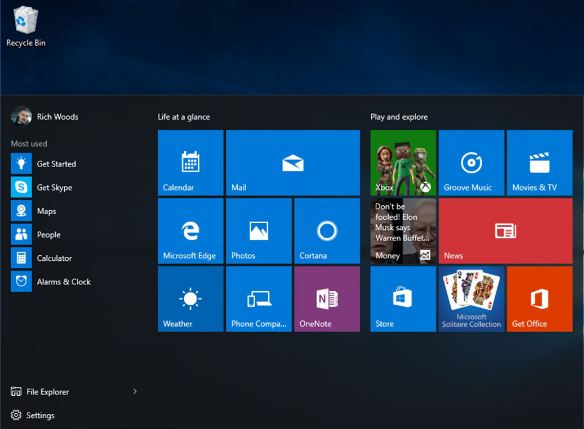Open the People app icon
This screenshot has height=429, width=584.
pos(21,235)
